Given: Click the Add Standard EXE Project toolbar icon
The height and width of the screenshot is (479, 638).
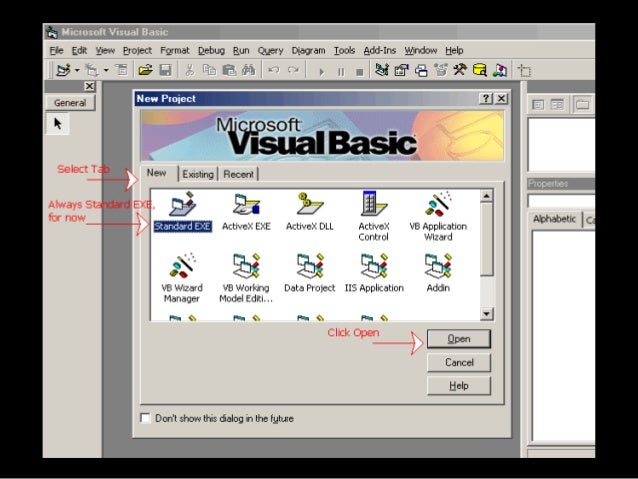Looking at the screenshot, I should pyautogui.click(x=63, y=70).
